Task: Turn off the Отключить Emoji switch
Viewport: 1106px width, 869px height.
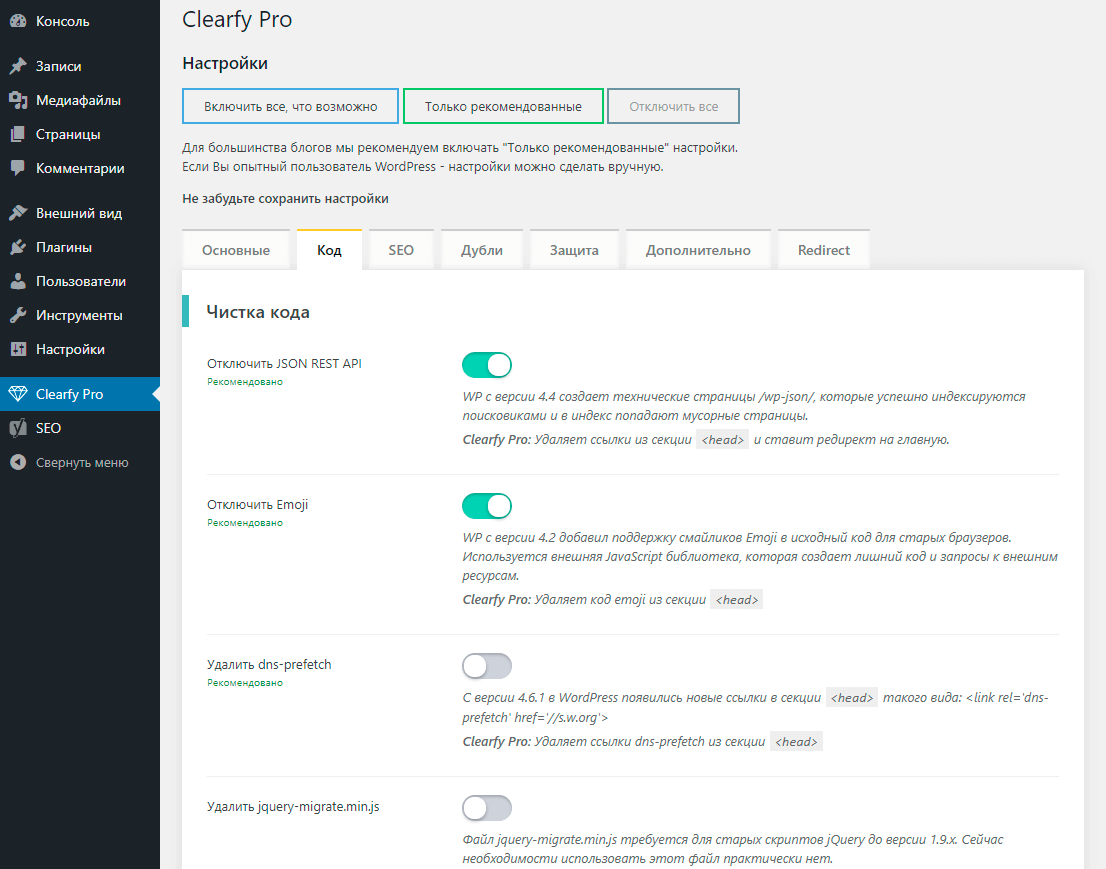Action: click(487, 506)
